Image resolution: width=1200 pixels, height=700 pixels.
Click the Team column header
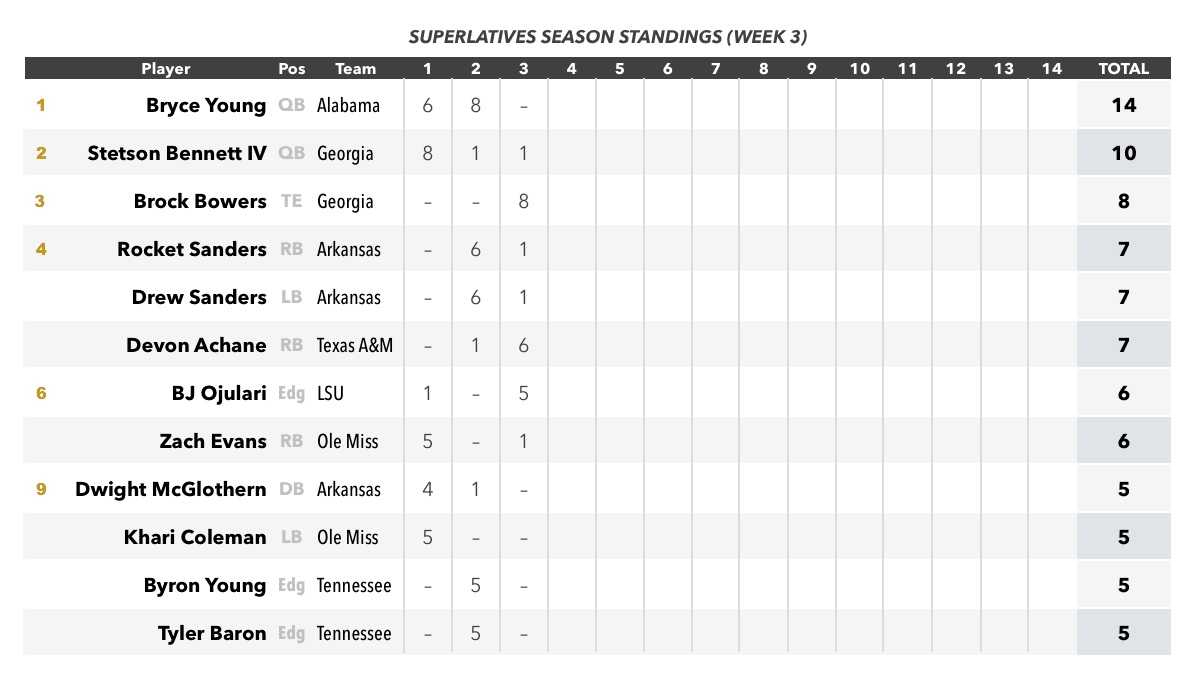[x=356, y=69]
